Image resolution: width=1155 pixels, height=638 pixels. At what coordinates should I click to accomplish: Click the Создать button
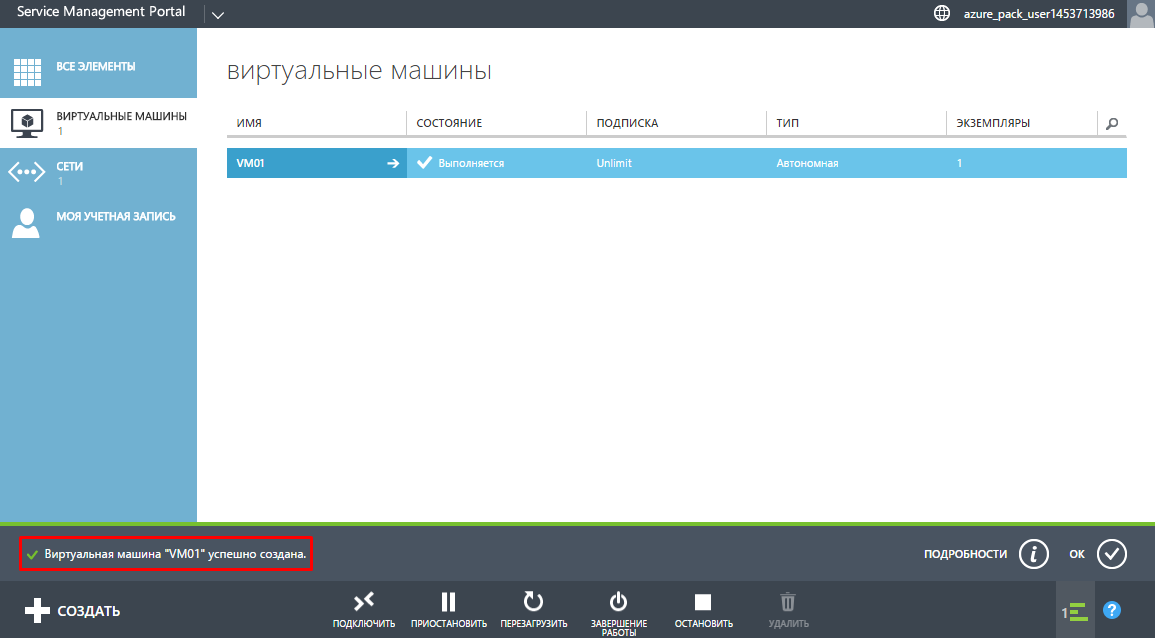pos(73,611)
